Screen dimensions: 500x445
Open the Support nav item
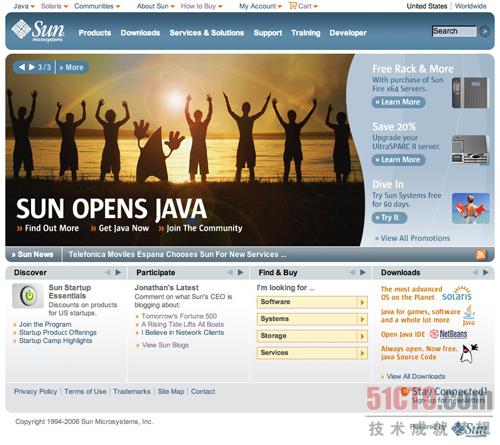pos(268,33)
